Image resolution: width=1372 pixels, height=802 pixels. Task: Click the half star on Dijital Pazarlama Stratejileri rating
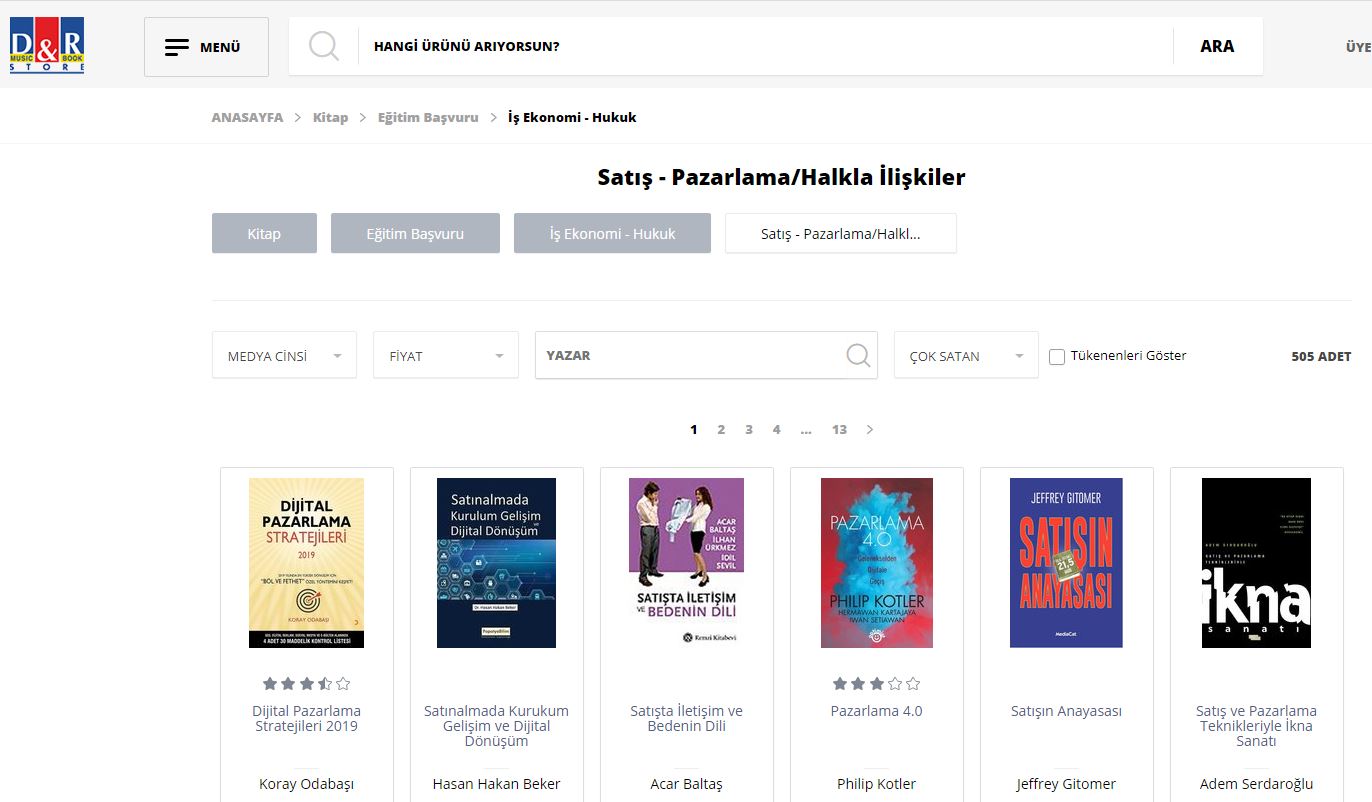point(325,683)
